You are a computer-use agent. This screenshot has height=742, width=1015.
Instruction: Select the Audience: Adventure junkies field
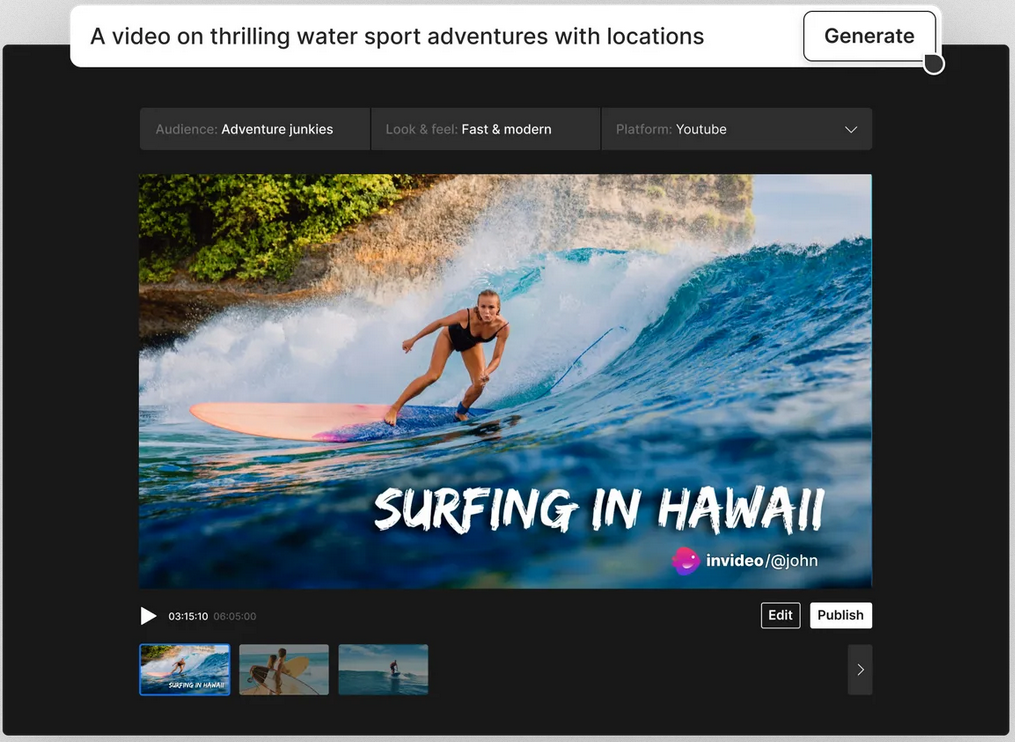click(255, 129)
